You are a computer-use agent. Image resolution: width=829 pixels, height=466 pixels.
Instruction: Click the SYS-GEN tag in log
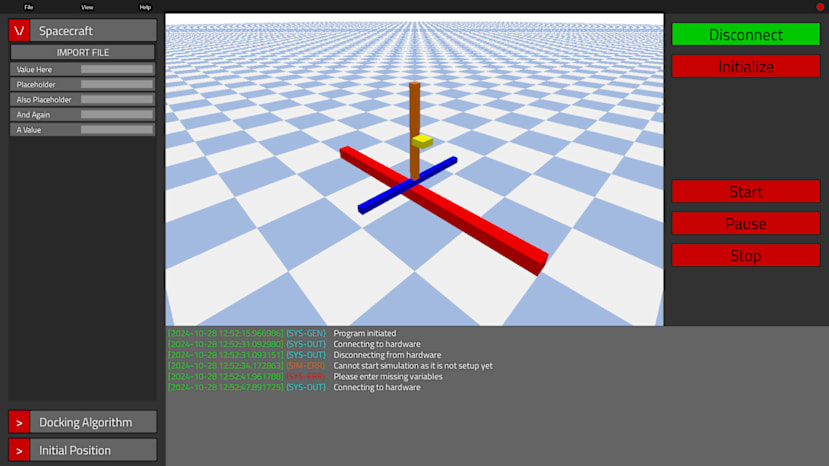click(x=306, y=333)
